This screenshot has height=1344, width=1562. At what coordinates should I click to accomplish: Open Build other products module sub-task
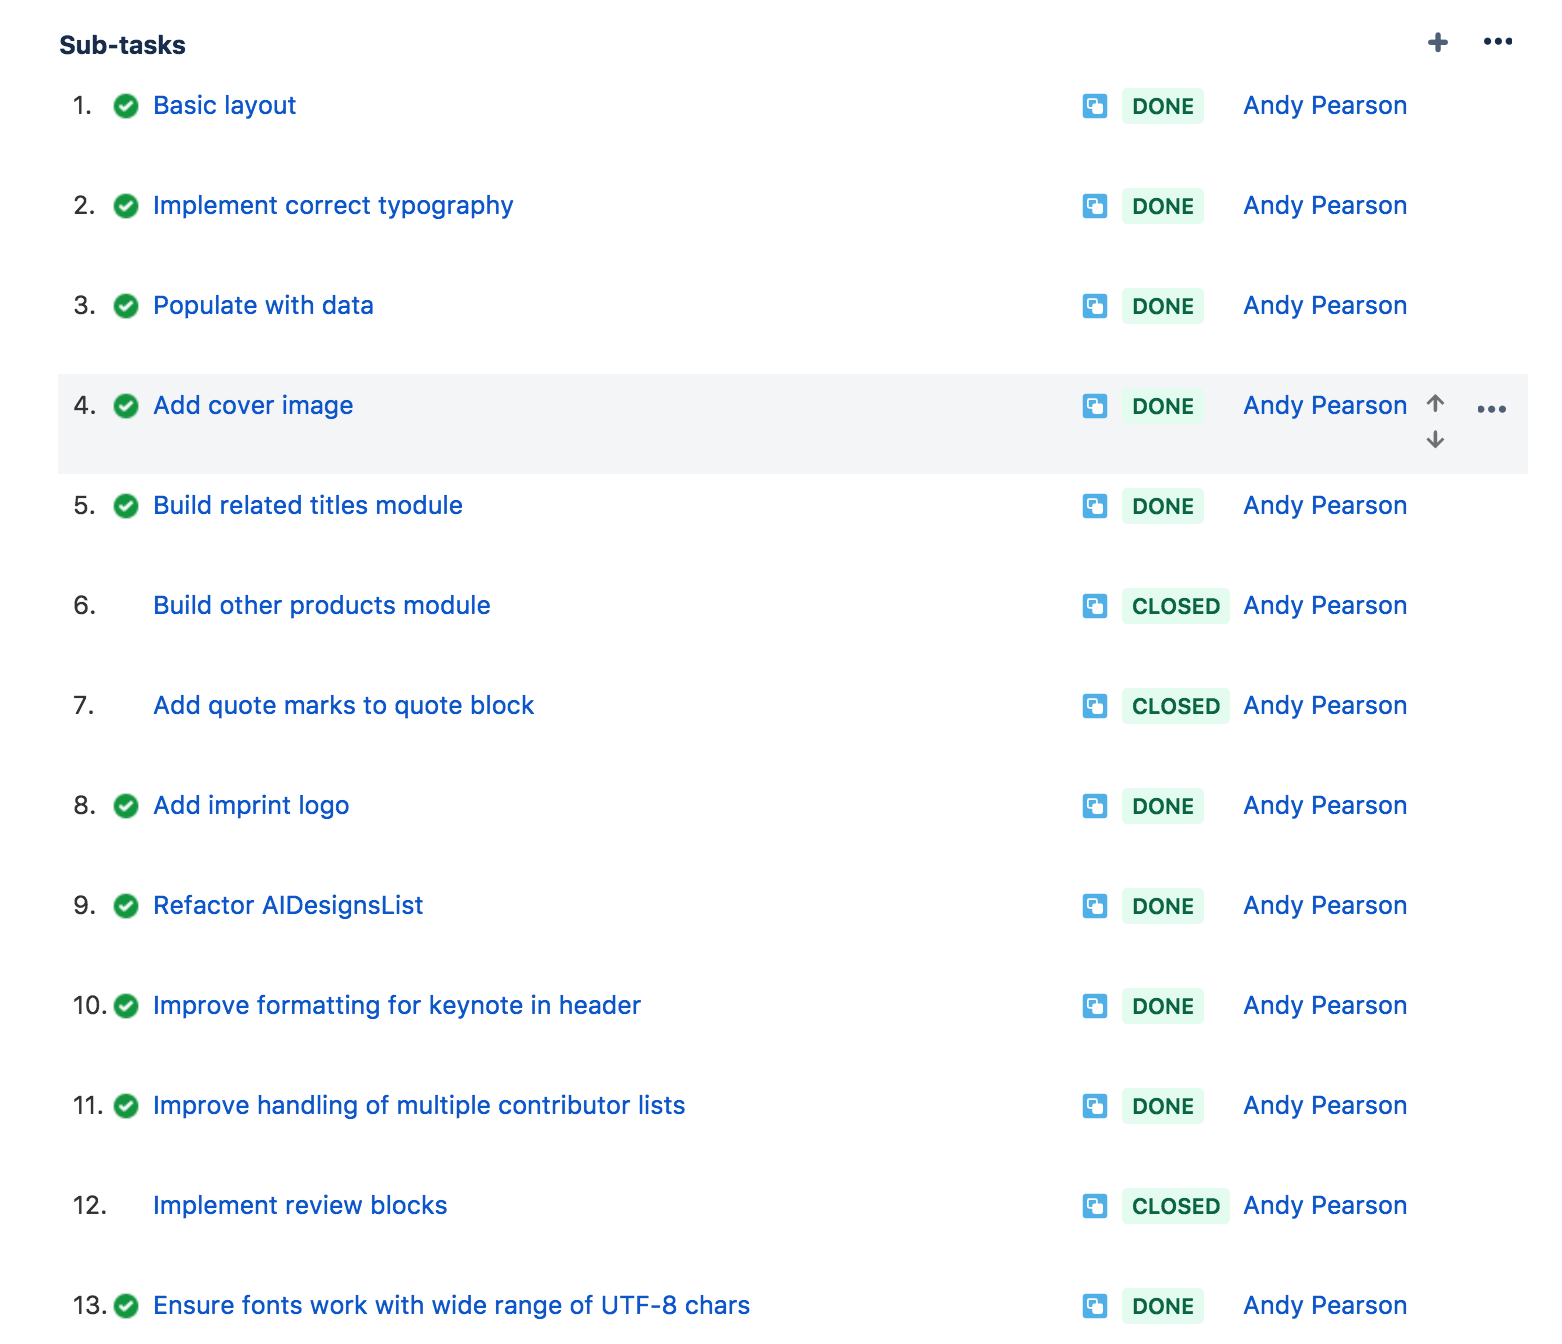point(321,606)
